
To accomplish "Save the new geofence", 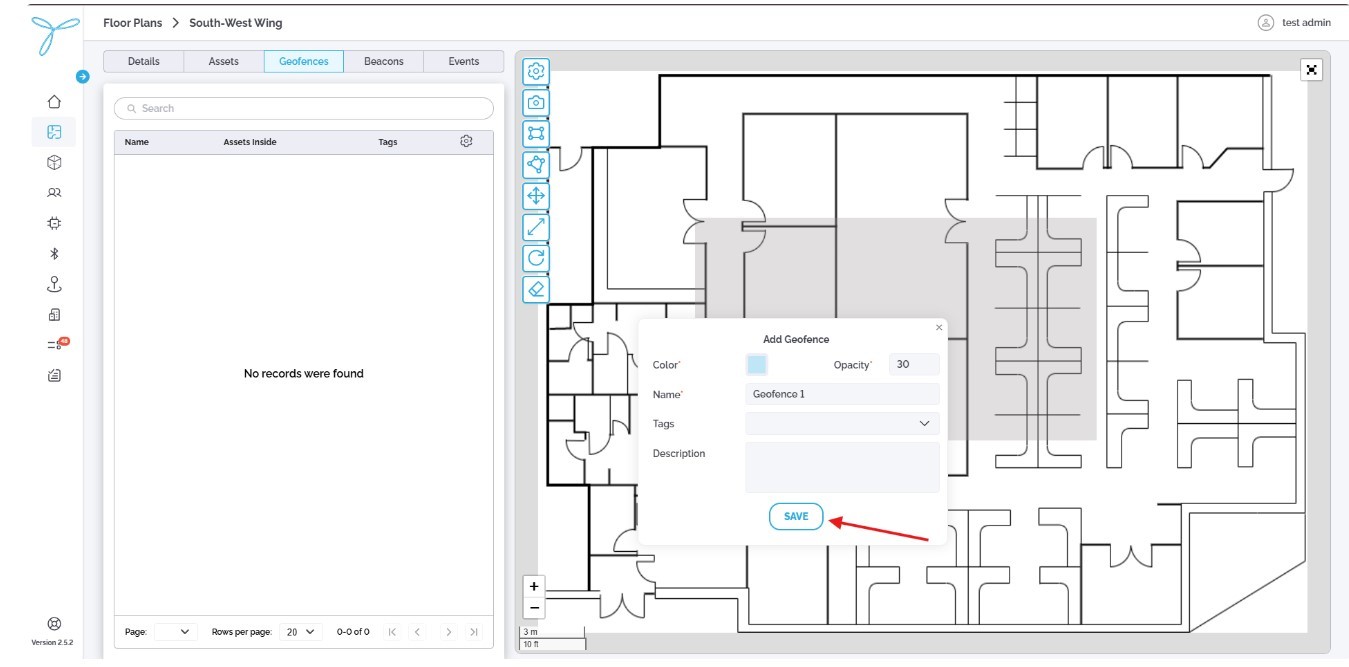I will (796, 516).
